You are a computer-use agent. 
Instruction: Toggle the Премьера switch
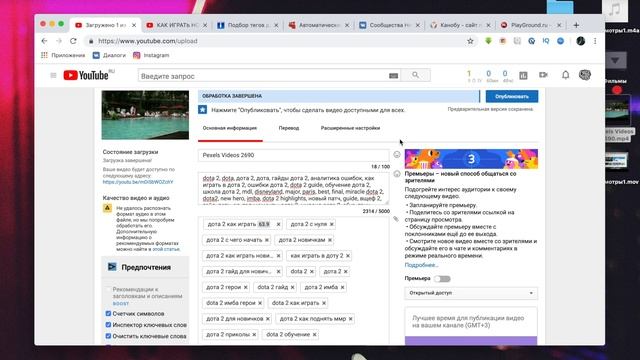point(442,279)
